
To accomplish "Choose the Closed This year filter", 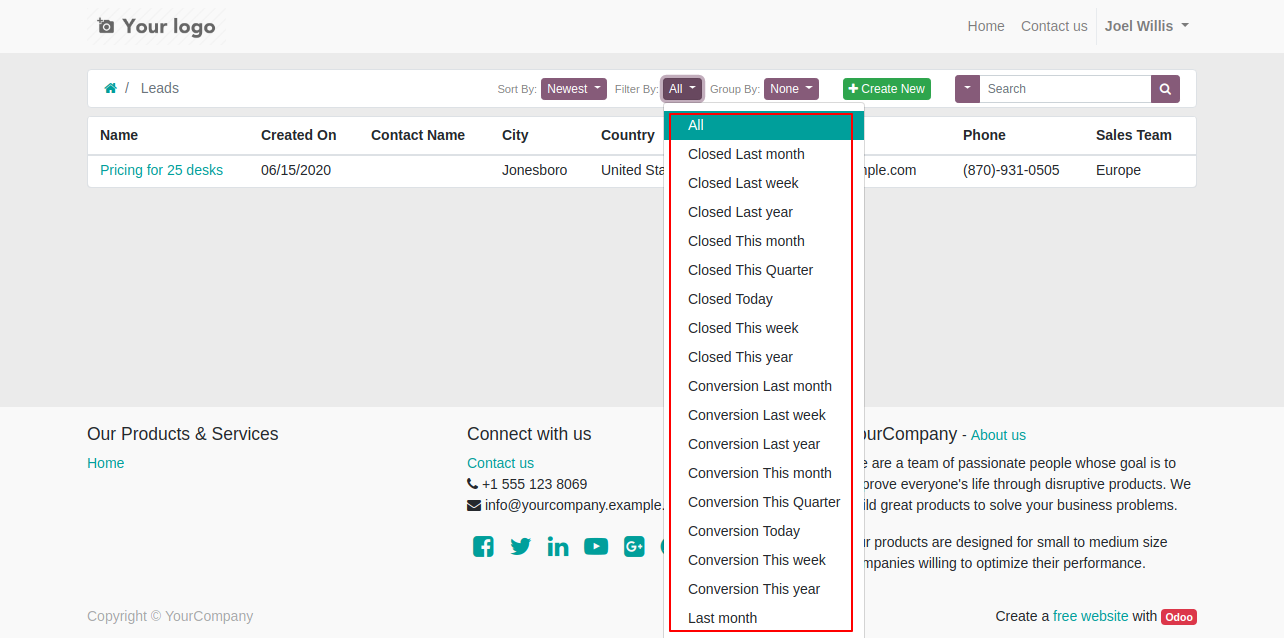I will coord(764,357).
